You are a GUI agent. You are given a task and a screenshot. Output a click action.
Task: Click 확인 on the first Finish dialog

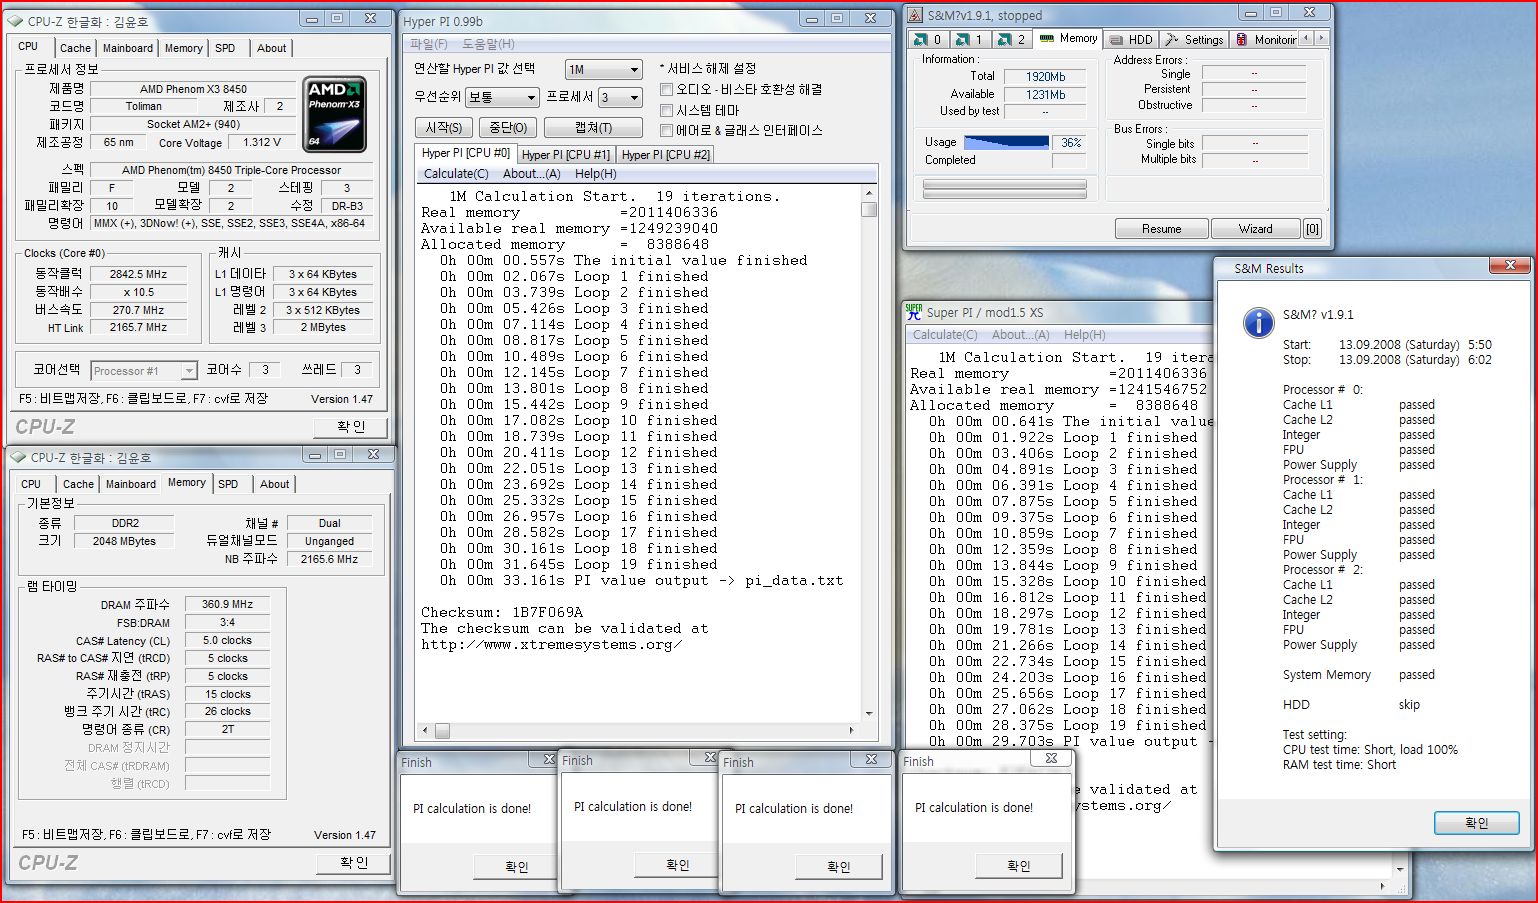point(516,867)
